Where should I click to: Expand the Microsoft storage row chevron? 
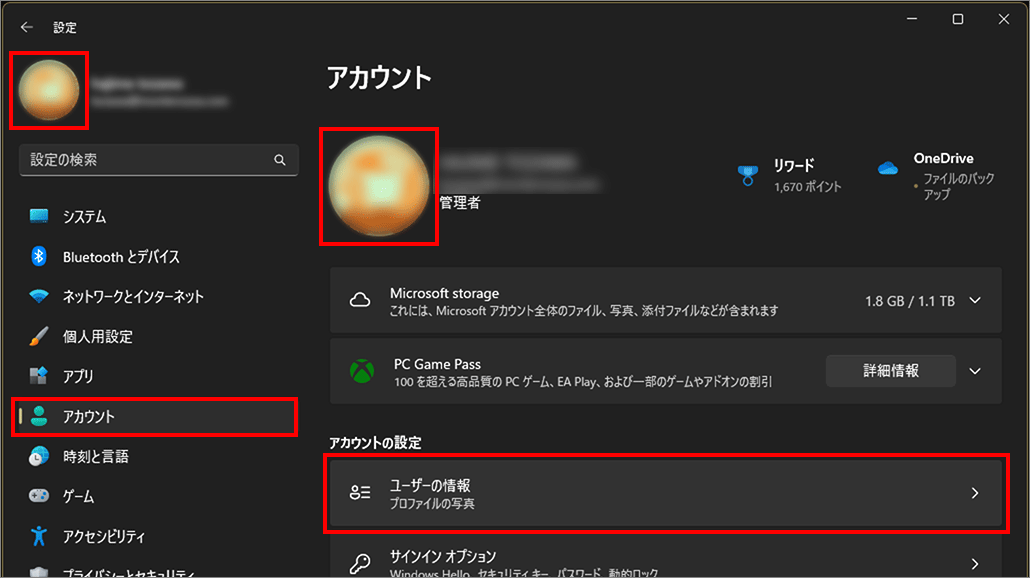pos(975,301)
